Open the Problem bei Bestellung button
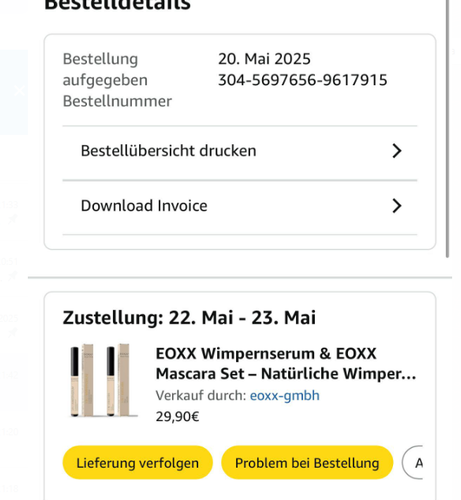 pyautogui.click(x=307, y=463)
